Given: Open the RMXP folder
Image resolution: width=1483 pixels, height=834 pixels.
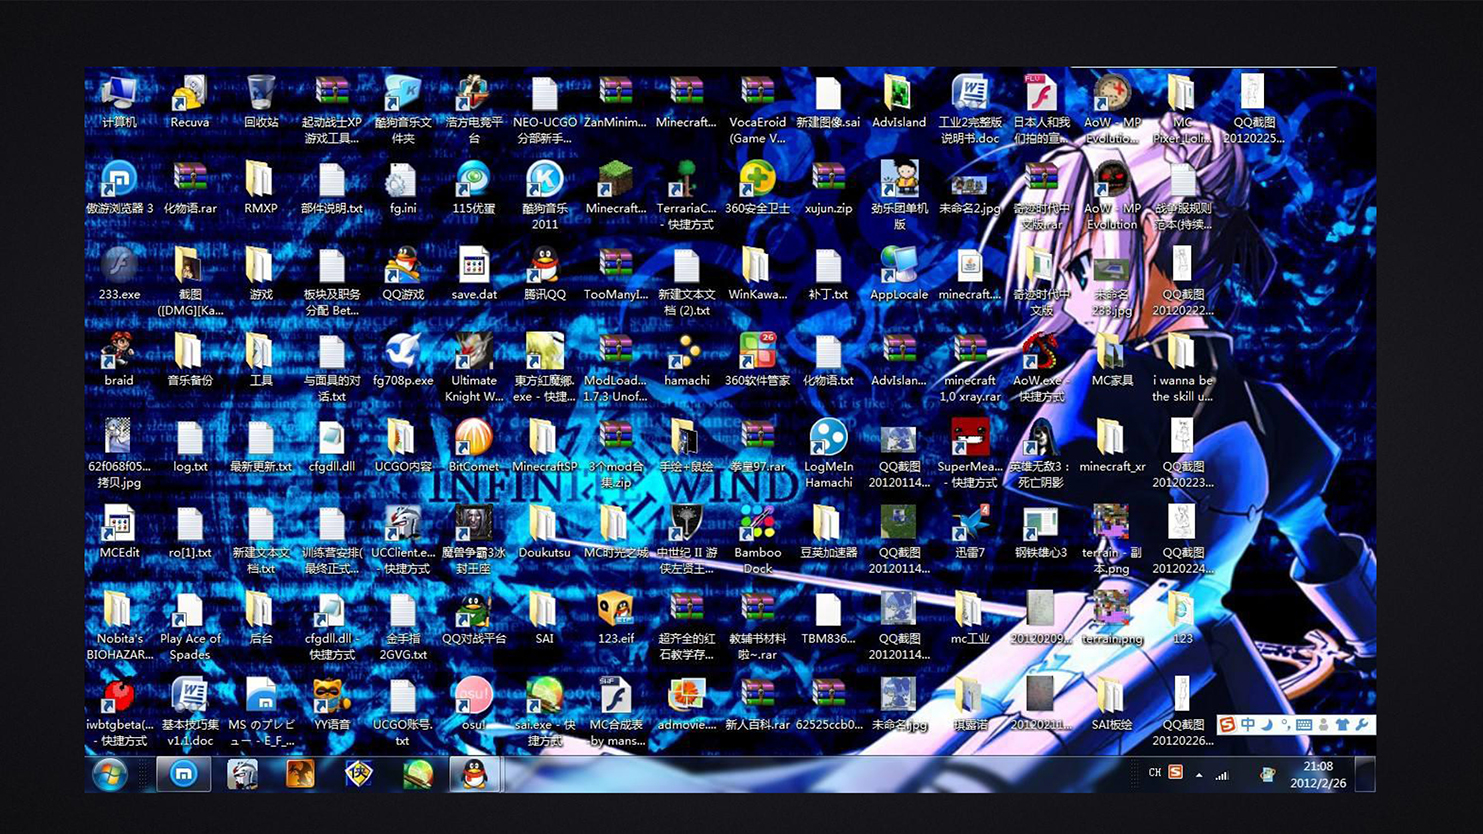Looking at the screenshot, I should point(261,188).
